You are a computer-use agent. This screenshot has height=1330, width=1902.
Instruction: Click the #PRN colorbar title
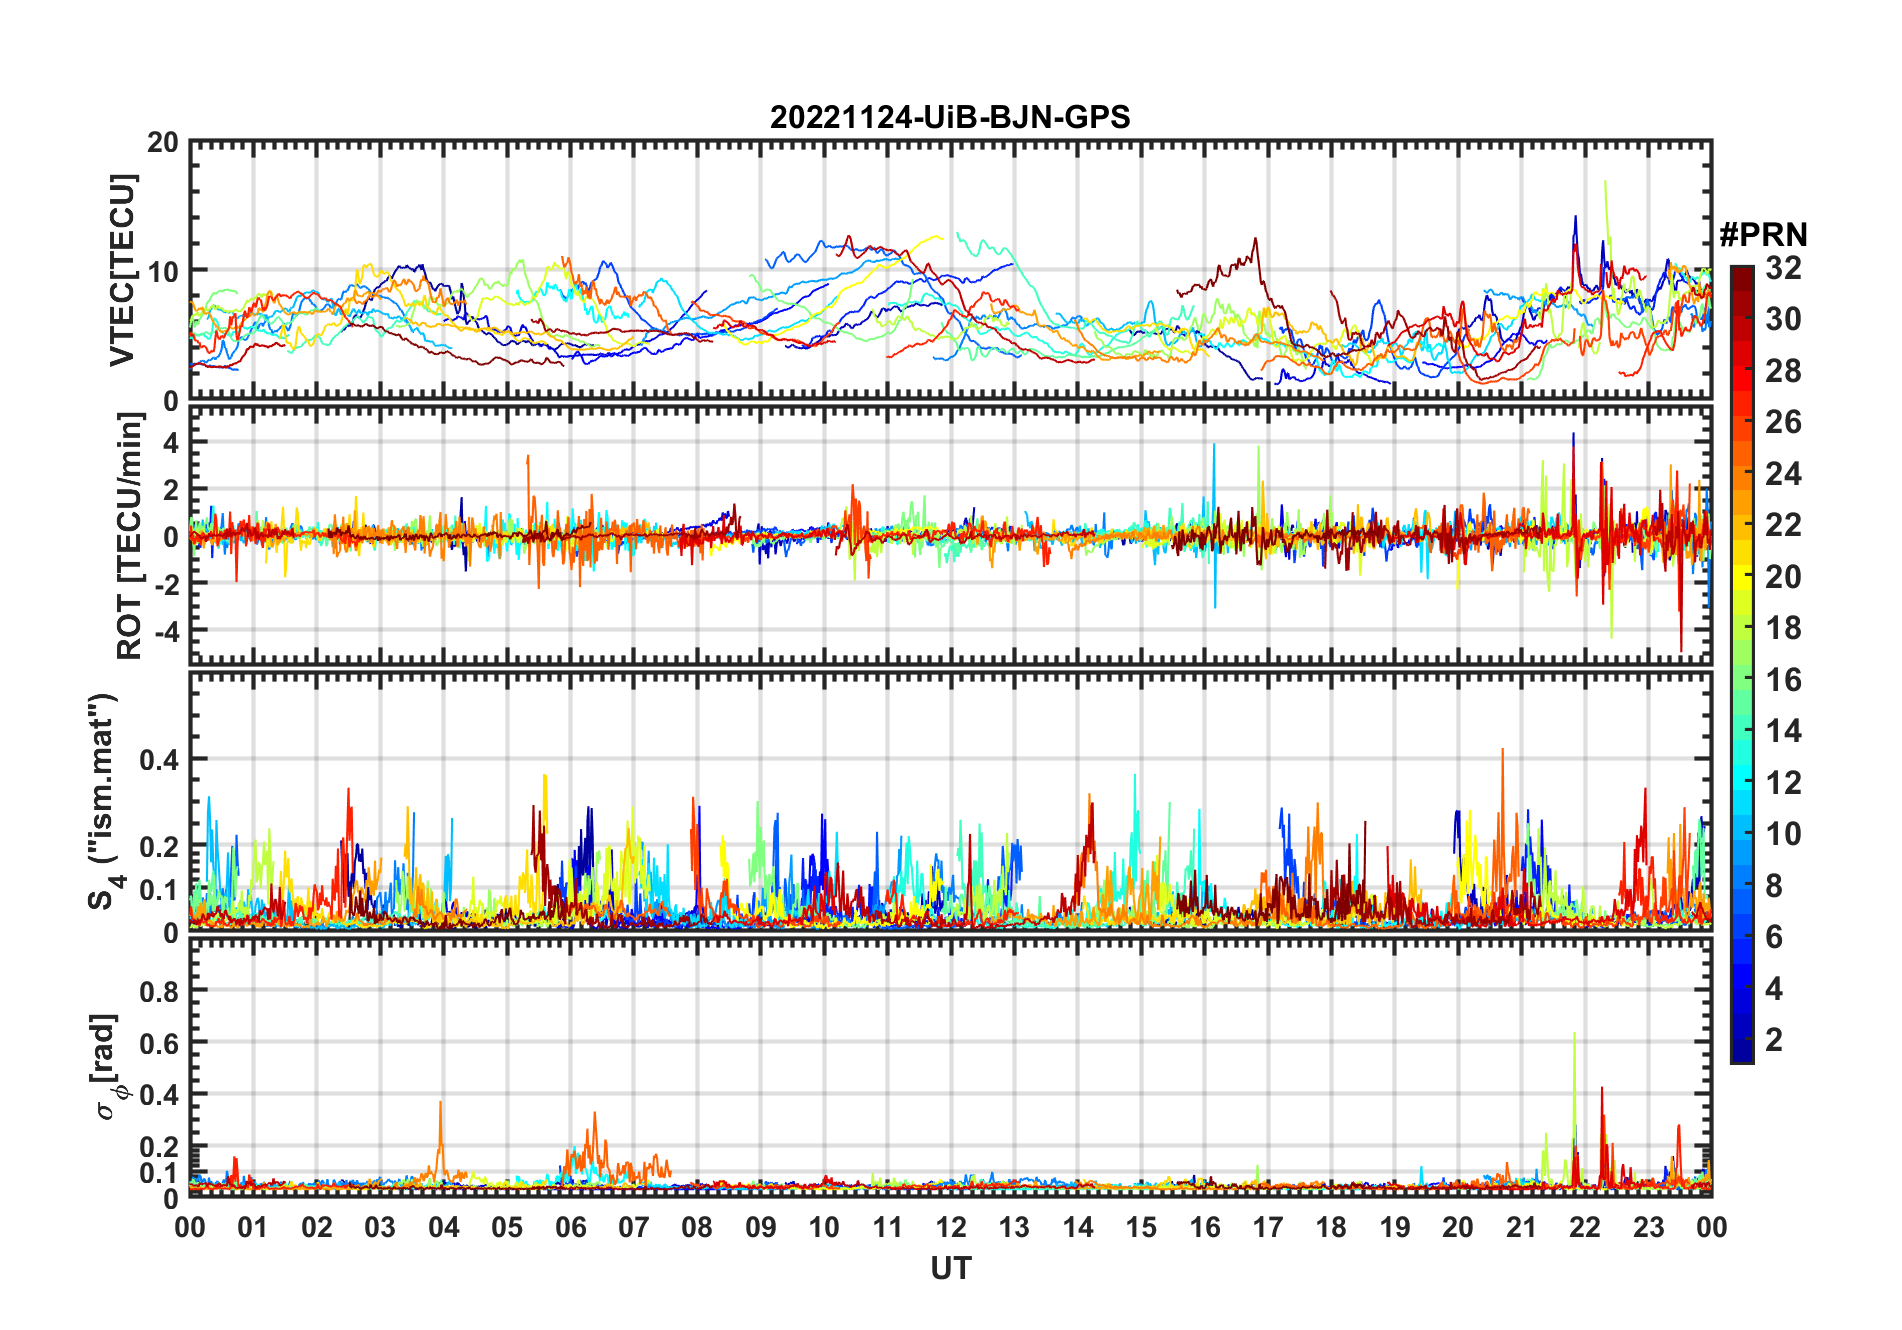click(x=1764, y=235)
